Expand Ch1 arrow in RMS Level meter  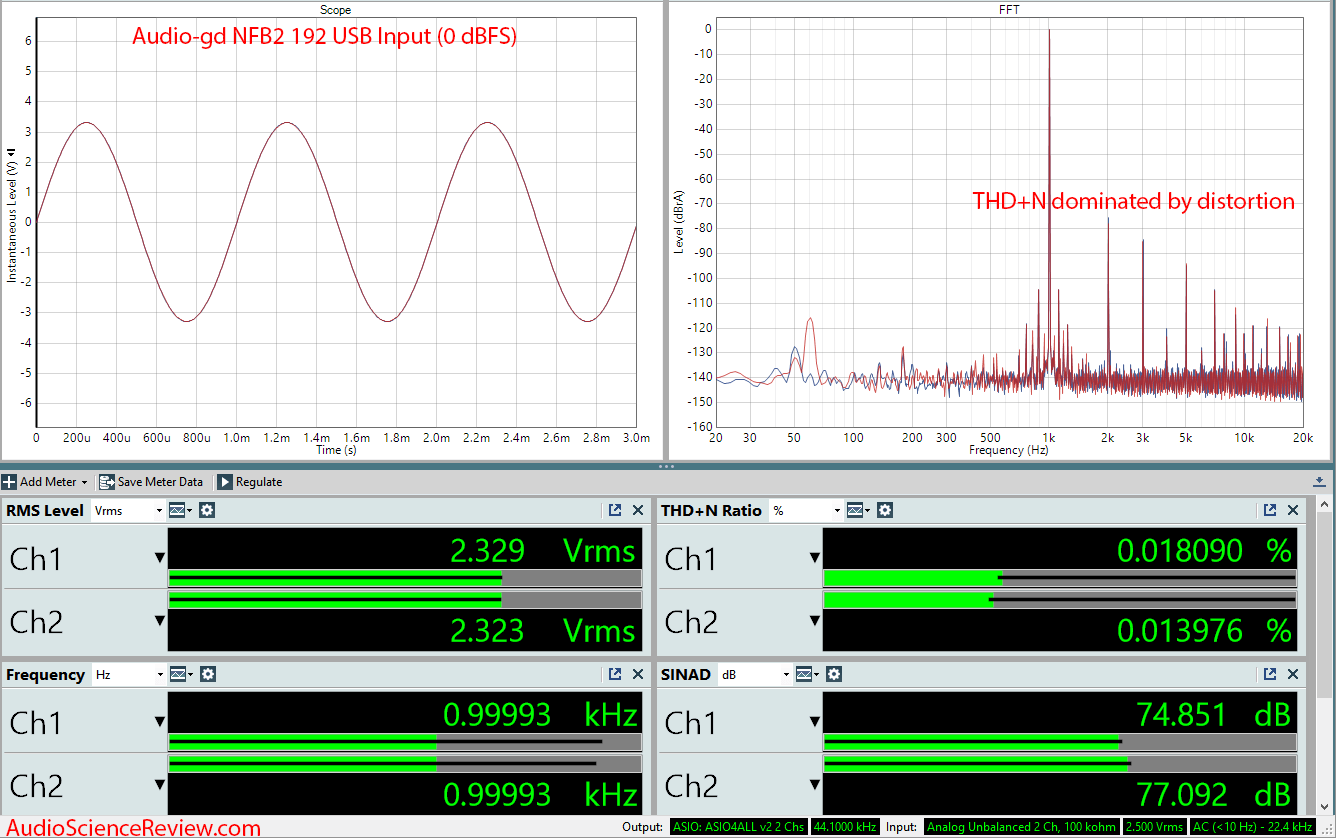tap(159, 558)
